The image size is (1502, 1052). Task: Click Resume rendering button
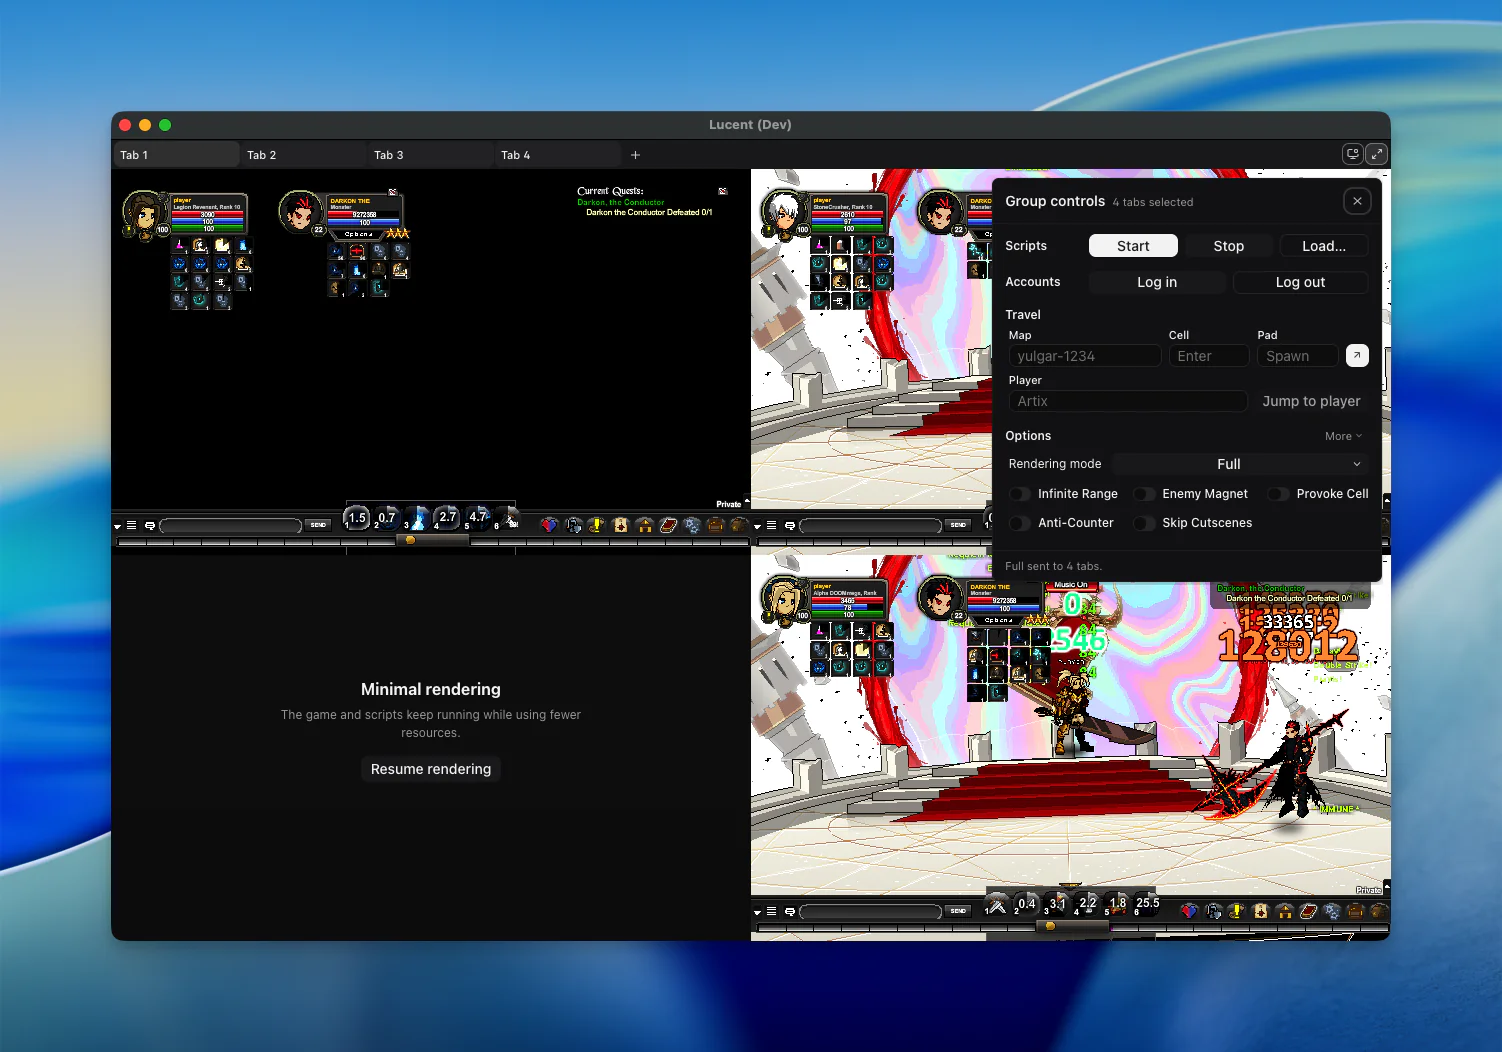click(x=431, y=769)
